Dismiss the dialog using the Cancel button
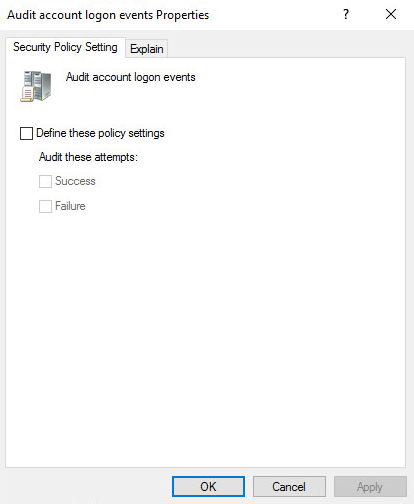This screenshot has height=504, width=414. tap(289, 487)
